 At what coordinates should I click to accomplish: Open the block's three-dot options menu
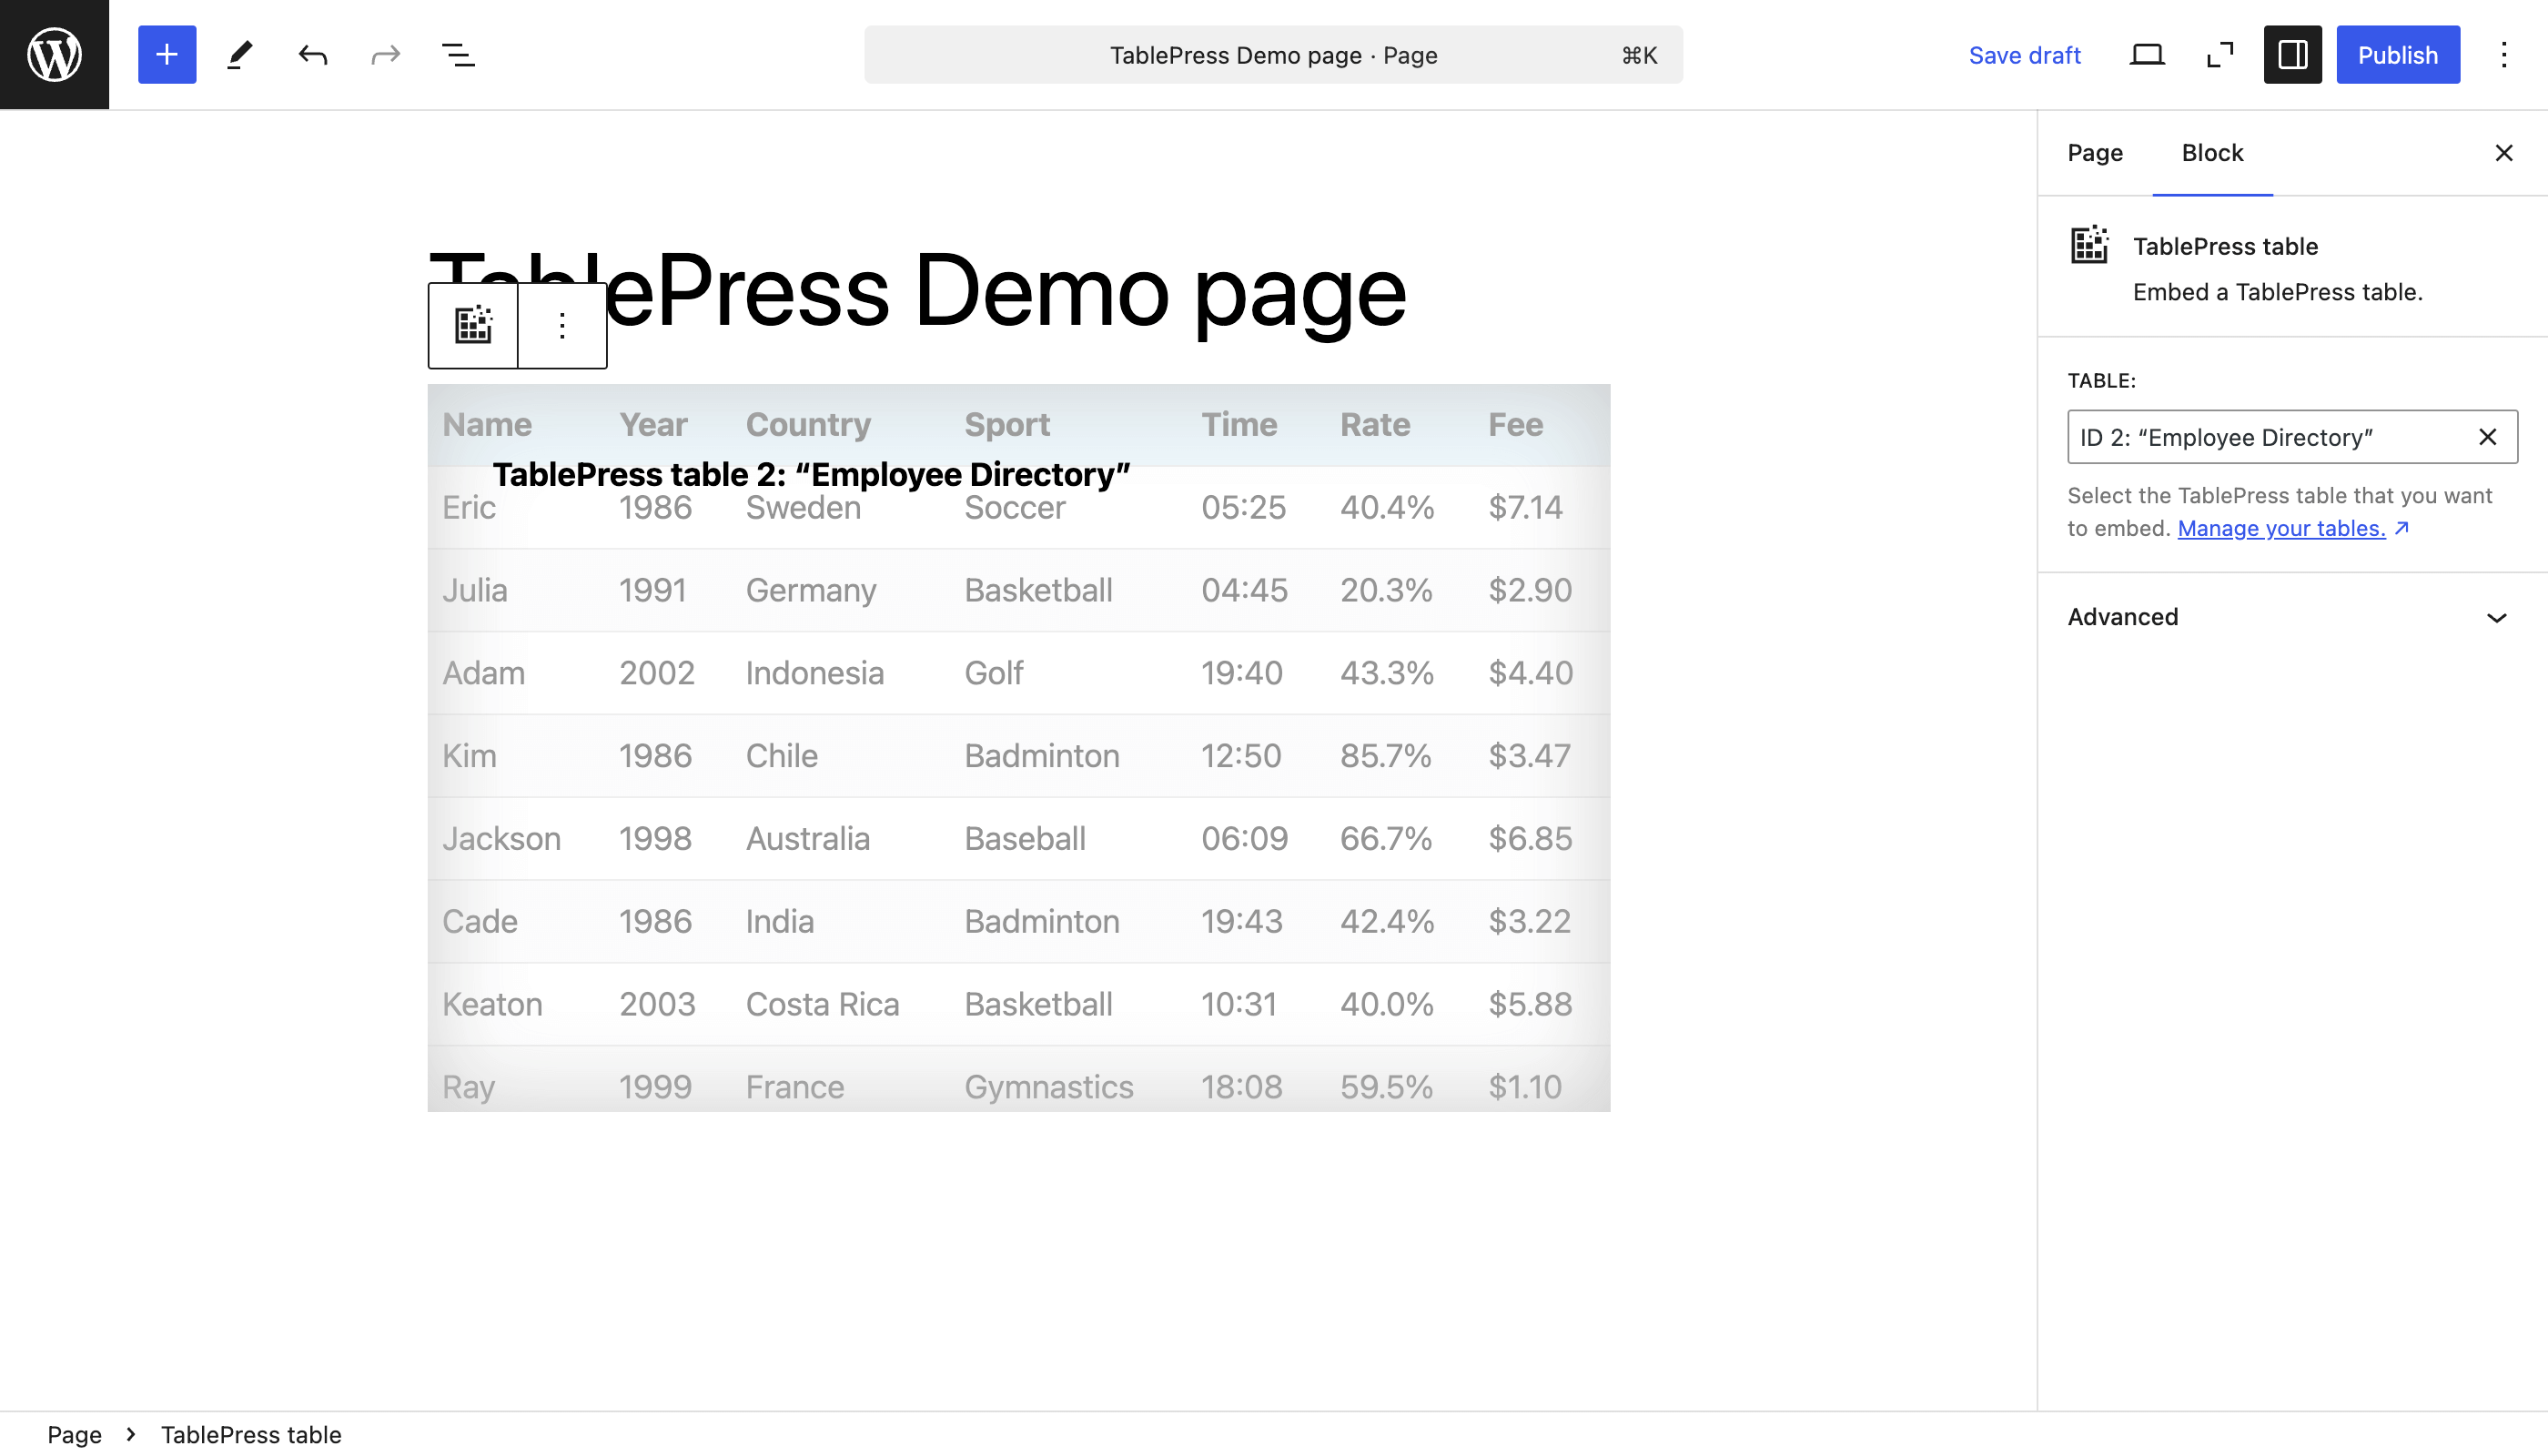(x=561, y=324)
